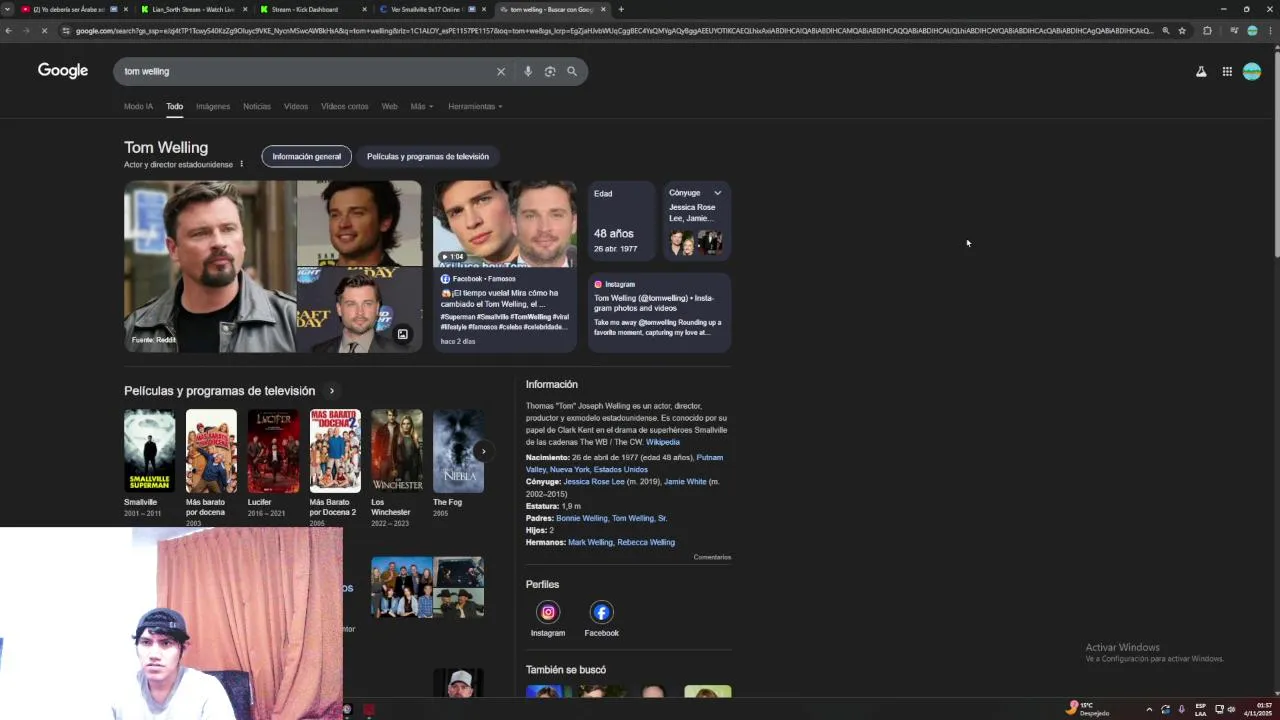This screenshot has height=720, width=1280.
Task: Clear the search box with the X icon
Action: [501, 71]
